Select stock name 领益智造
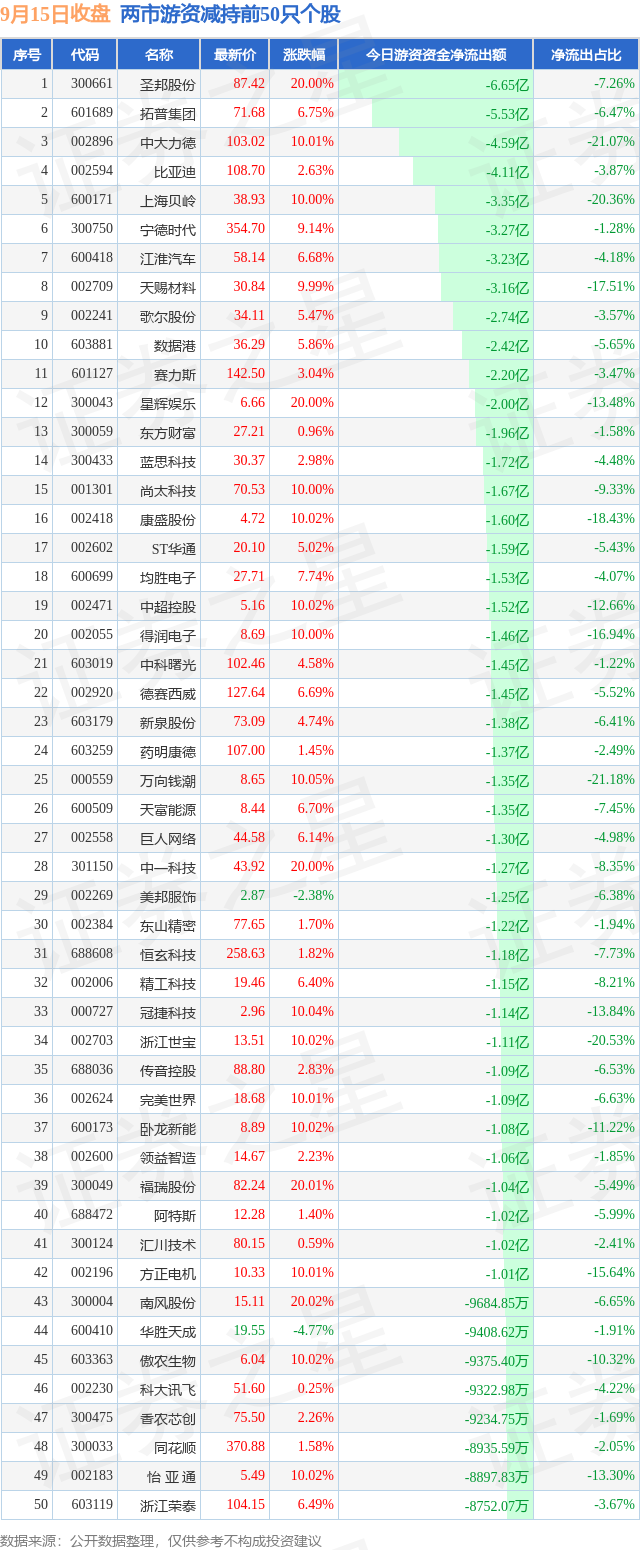Viewport: 640px width, 1550px height. point(168,1157)
